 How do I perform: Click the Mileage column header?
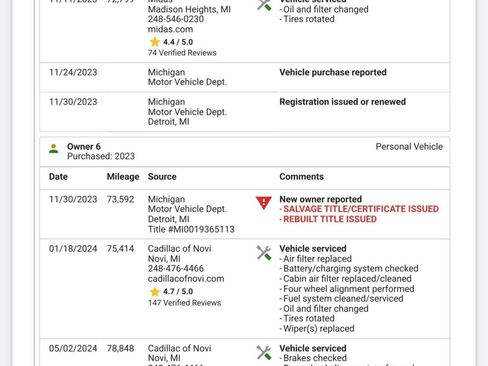tap(123, 177)
